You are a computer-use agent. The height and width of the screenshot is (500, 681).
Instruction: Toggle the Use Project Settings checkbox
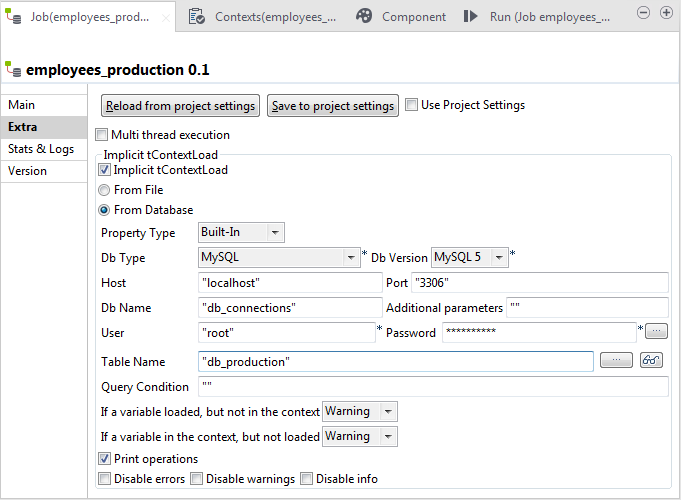(x=412, y=105)
